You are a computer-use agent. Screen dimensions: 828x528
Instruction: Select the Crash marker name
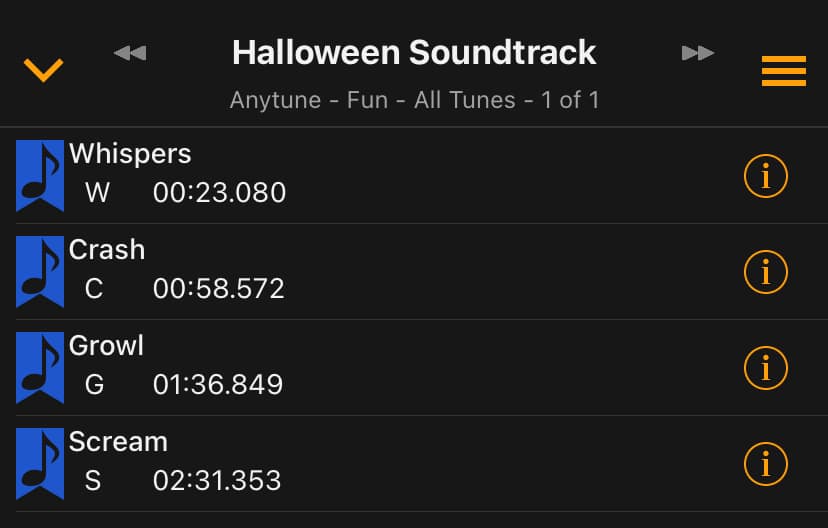(107, 250)
